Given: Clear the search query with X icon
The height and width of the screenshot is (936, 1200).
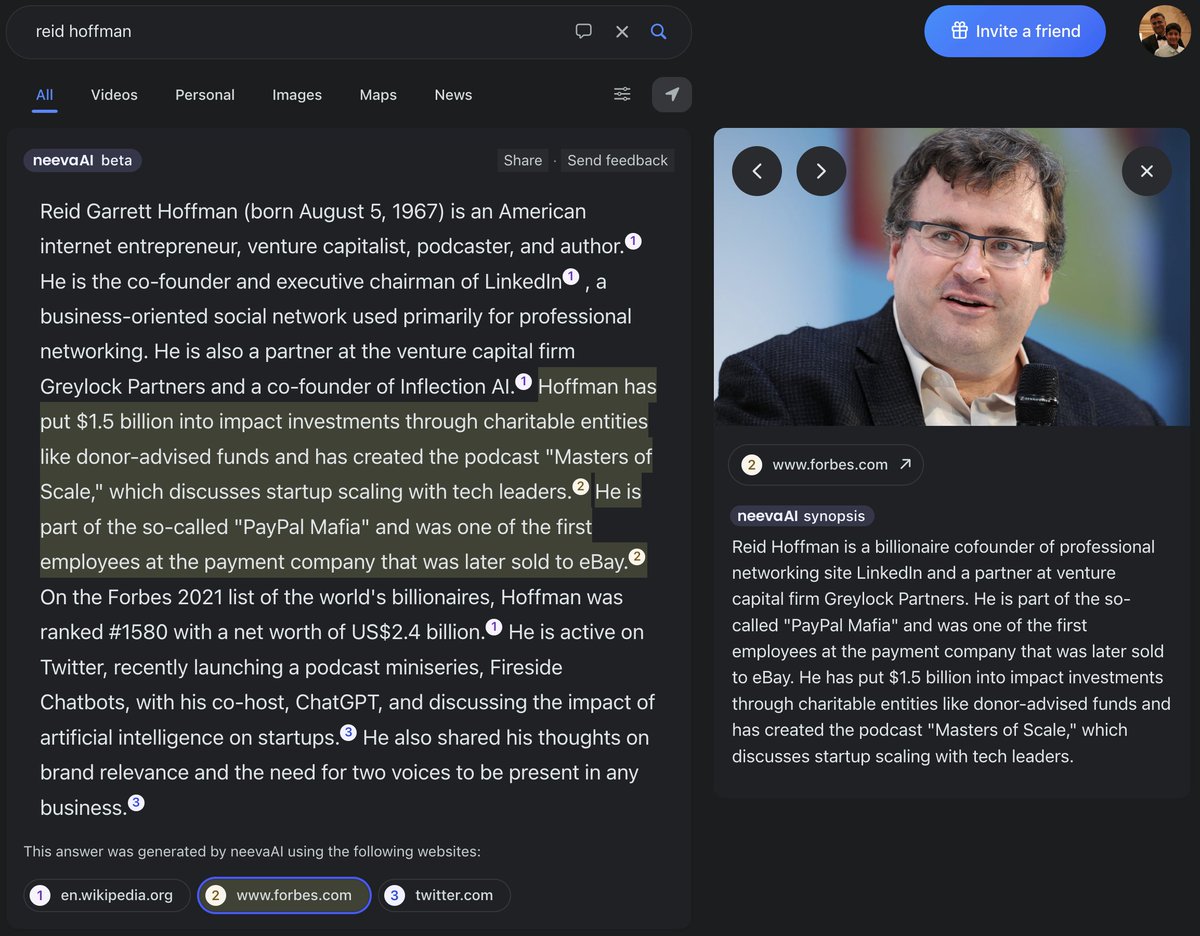Looking at the screenshot, I should pos(622,32).
